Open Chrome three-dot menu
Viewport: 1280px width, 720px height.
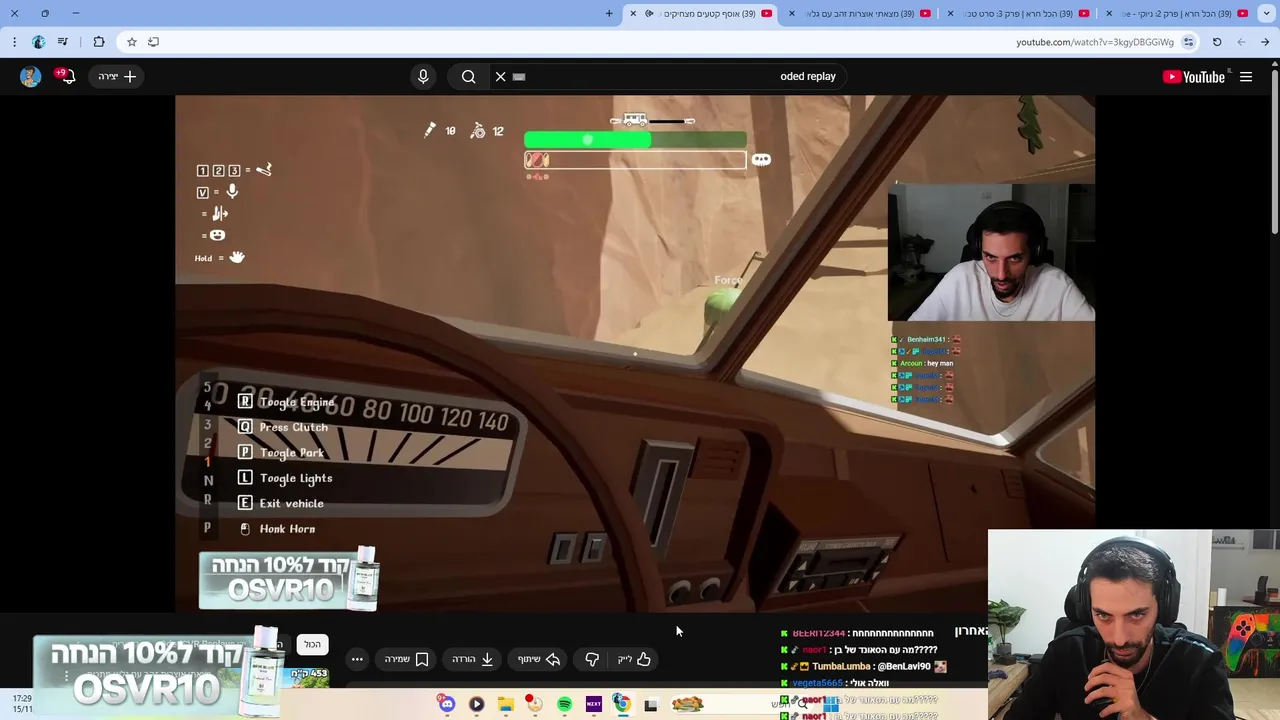coord(14,42)
